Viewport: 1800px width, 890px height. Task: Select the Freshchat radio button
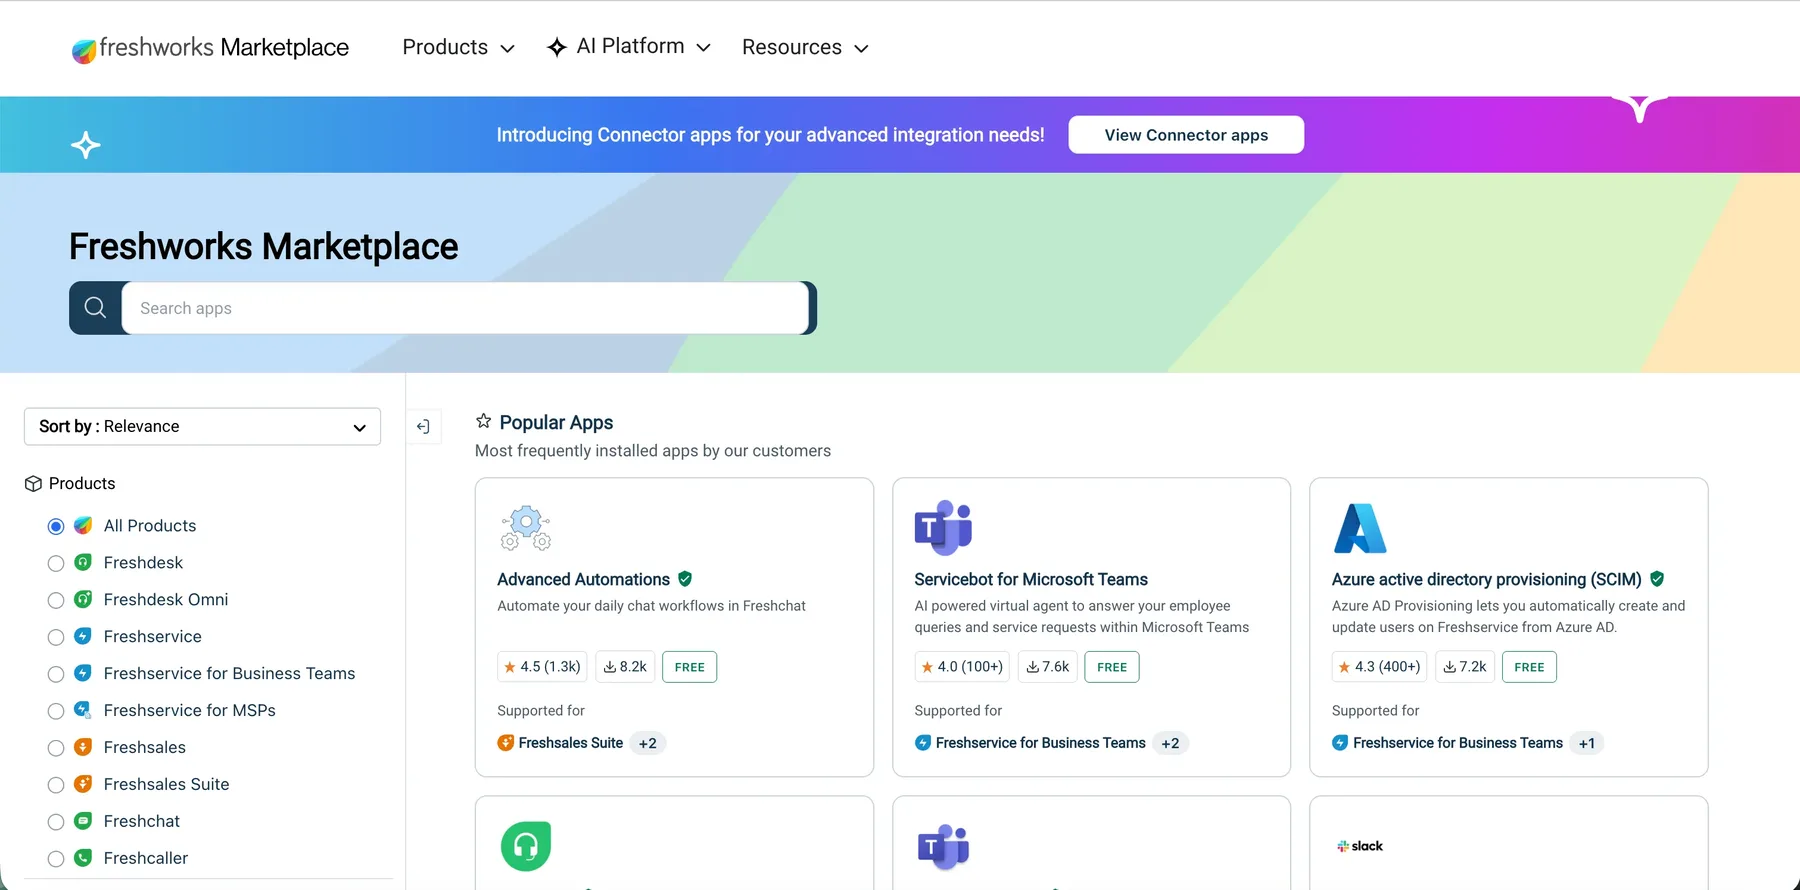point(56,822)
